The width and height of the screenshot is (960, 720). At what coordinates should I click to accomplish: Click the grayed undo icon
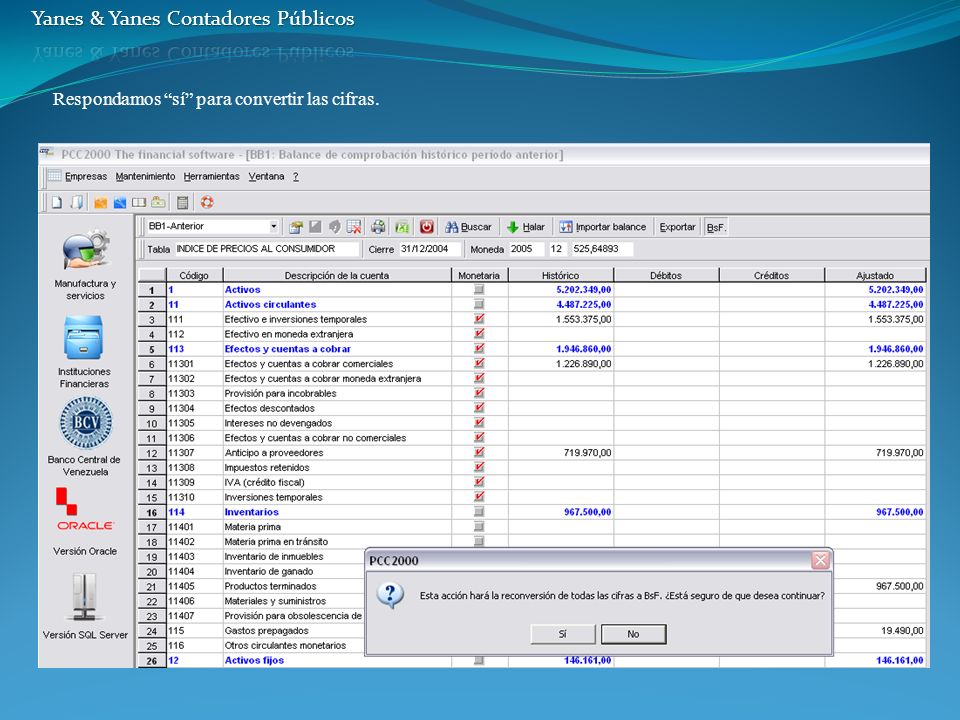click(x=334, y=227)
